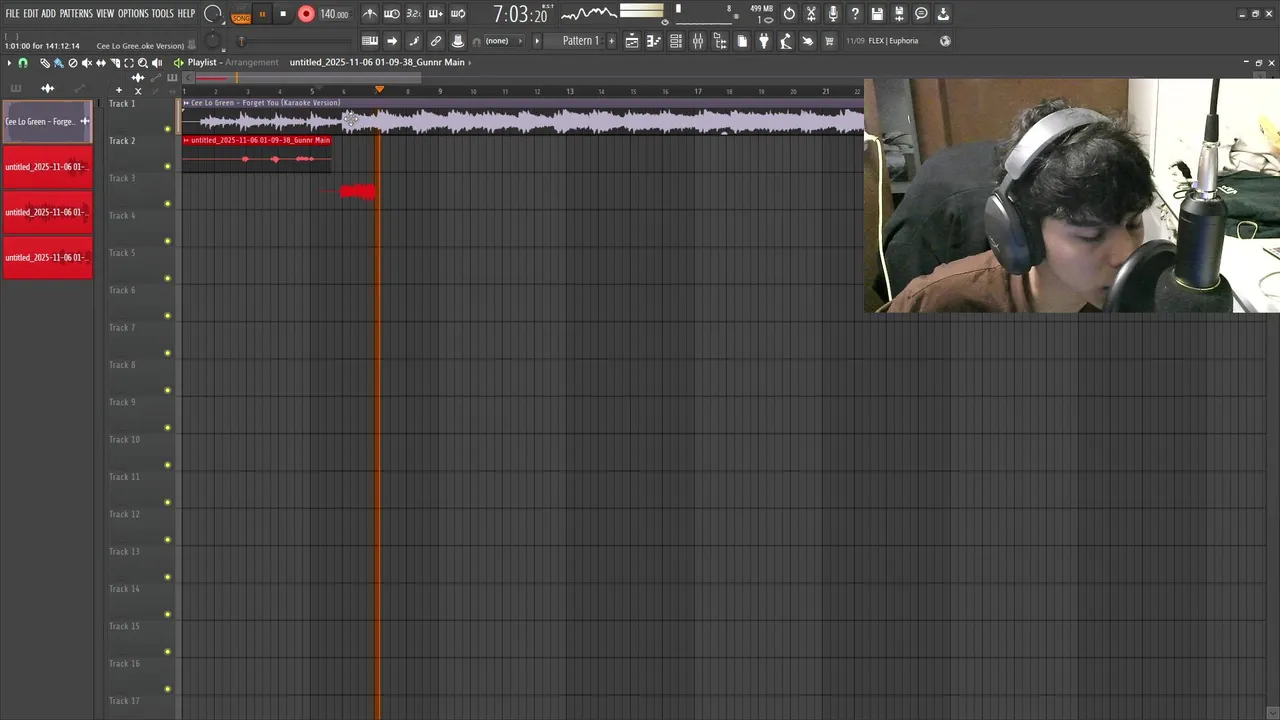Expand untitled_2025-11-06 Gunnr Main breadcrumb arrow

[470, 62]
